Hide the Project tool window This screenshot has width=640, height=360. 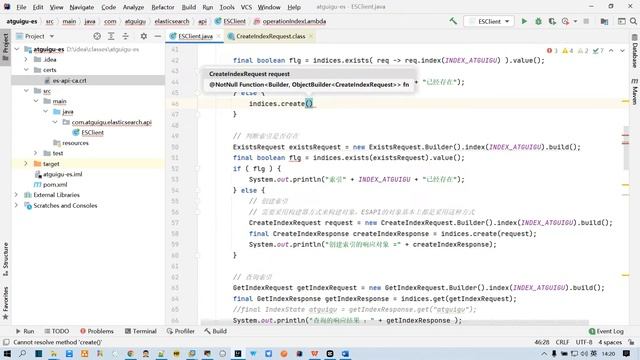pos(158,36)
